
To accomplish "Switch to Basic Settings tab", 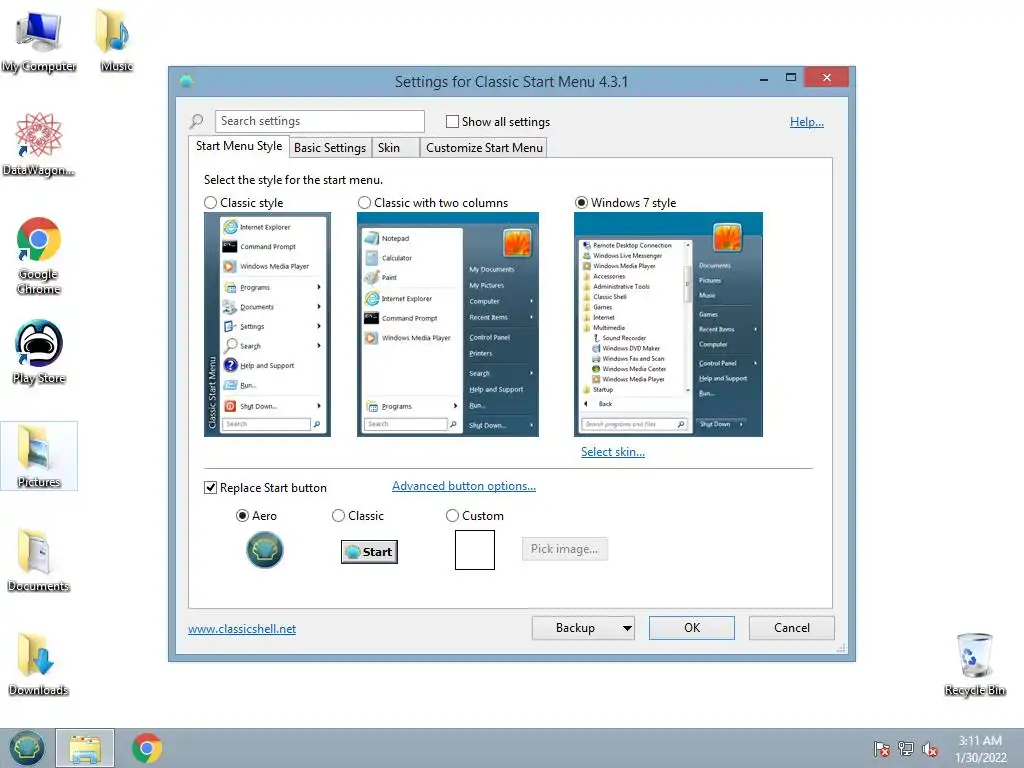I will (x=330, y=148).
